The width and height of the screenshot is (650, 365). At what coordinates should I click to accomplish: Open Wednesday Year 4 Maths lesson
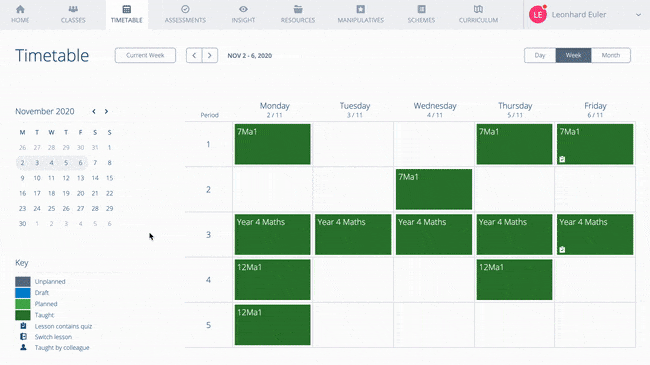point(434,234)
